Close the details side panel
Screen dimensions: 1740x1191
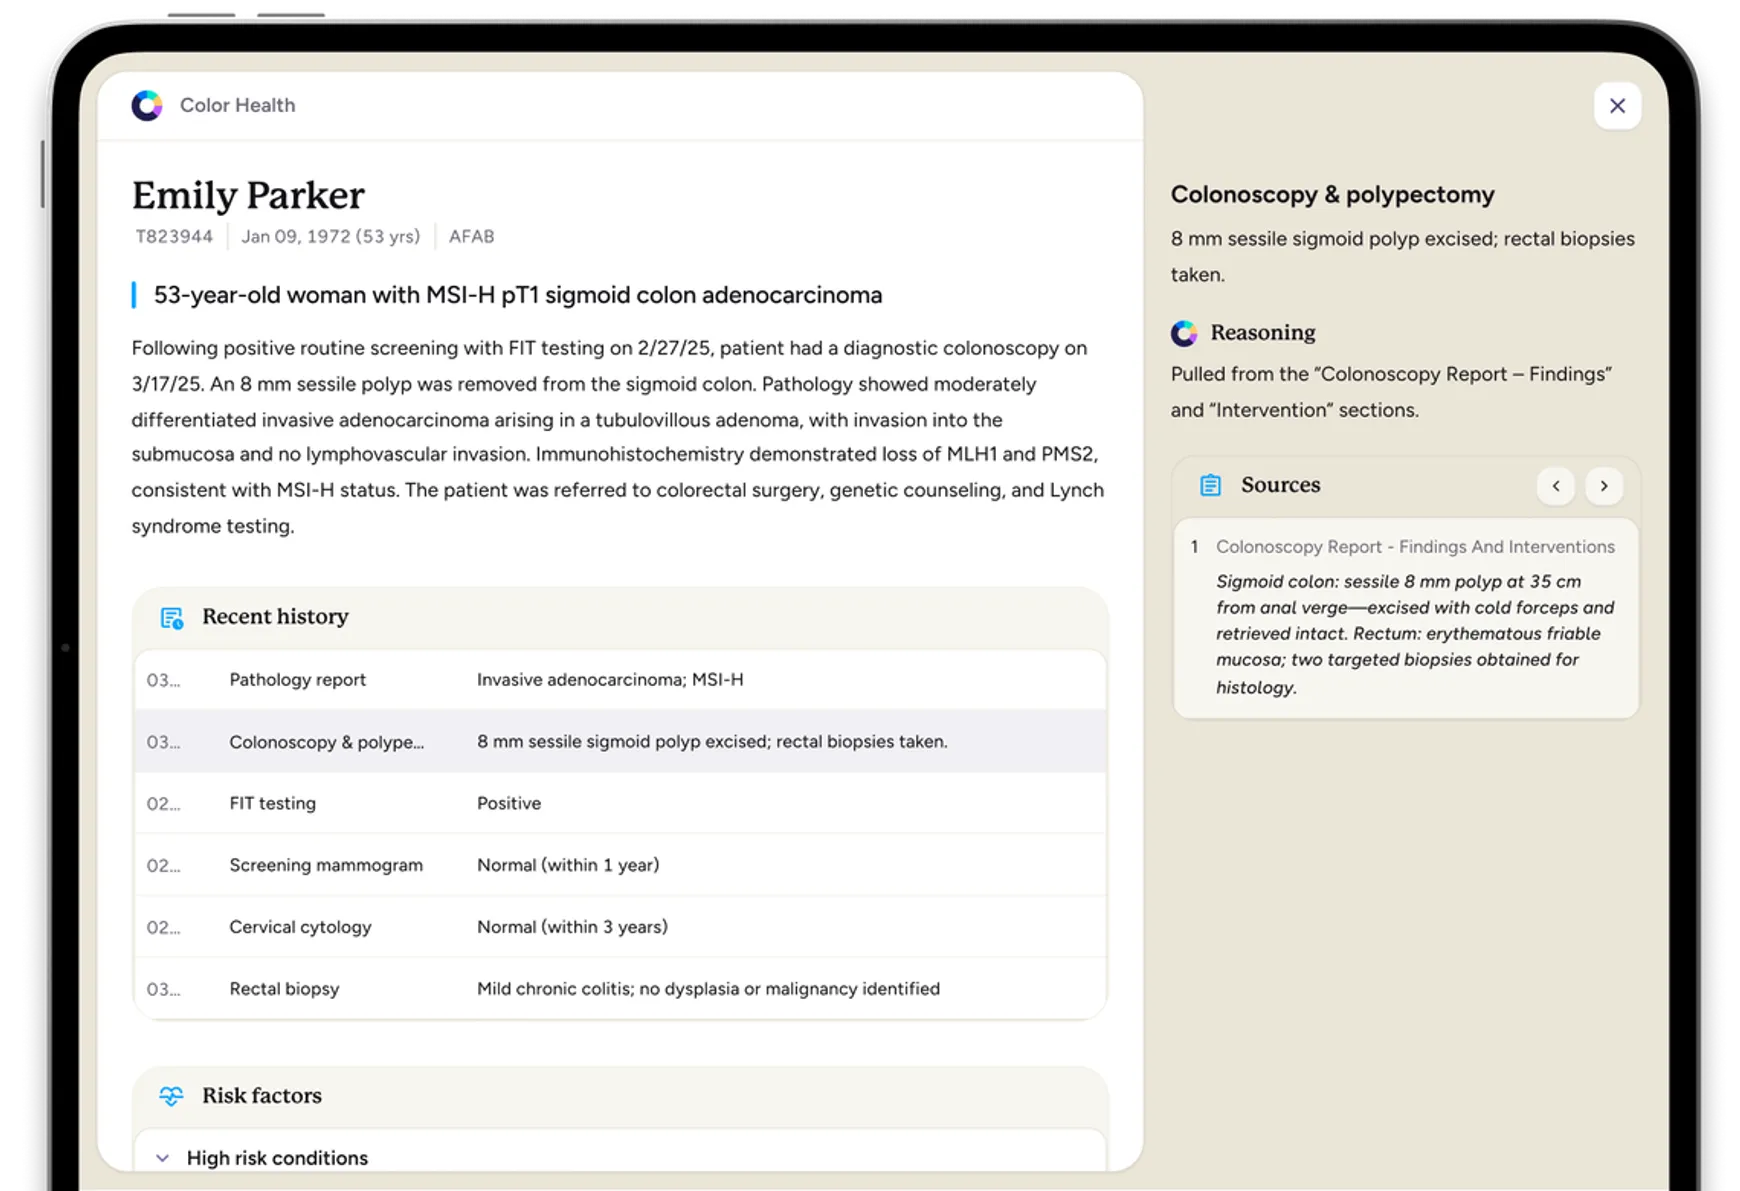(x=1617, y=106)
